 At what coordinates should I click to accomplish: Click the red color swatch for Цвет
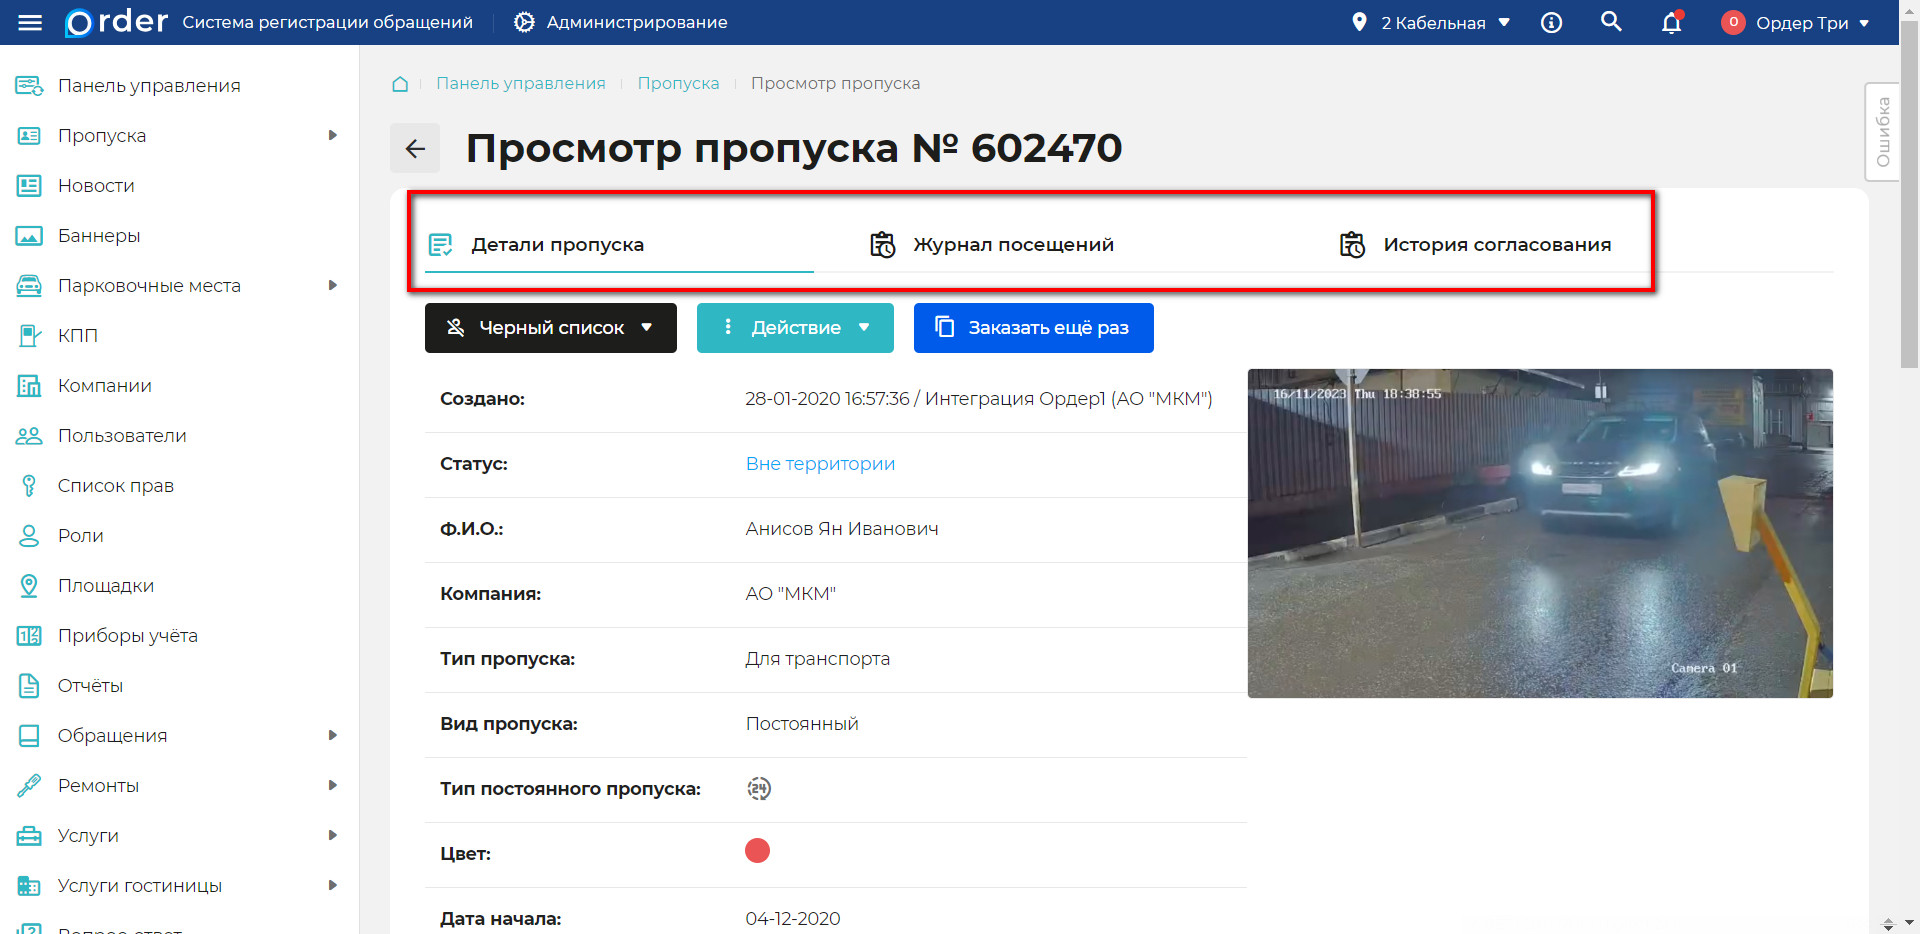pos(757,851)
